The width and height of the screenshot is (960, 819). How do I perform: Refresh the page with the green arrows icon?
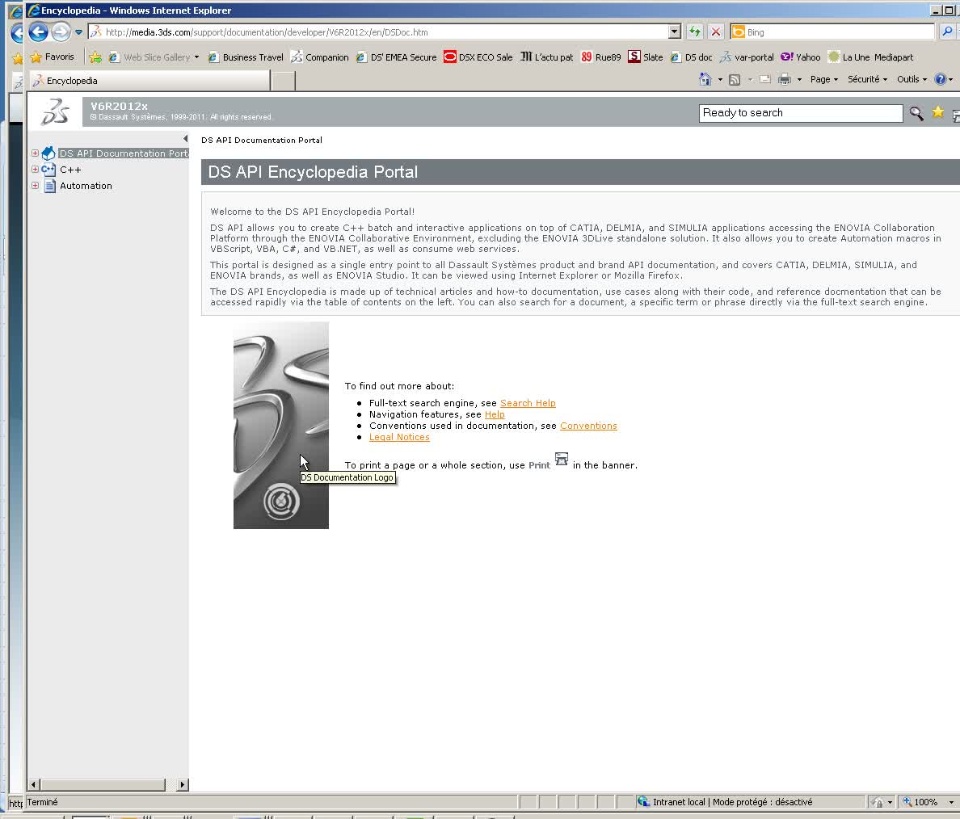694,32
